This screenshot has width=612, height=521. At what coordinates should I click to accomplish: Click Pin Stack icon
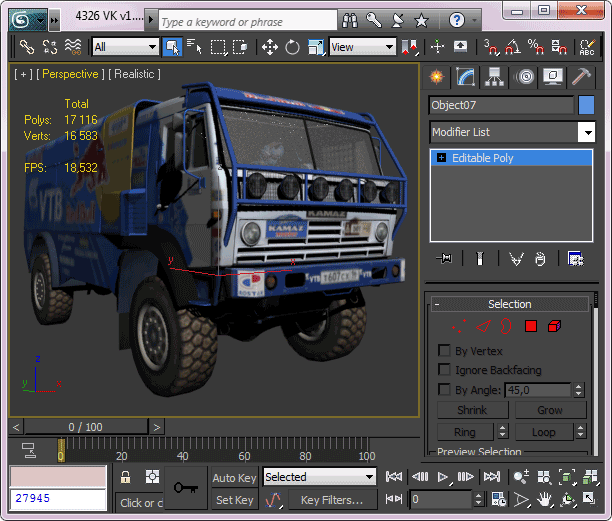click(445, 258)
